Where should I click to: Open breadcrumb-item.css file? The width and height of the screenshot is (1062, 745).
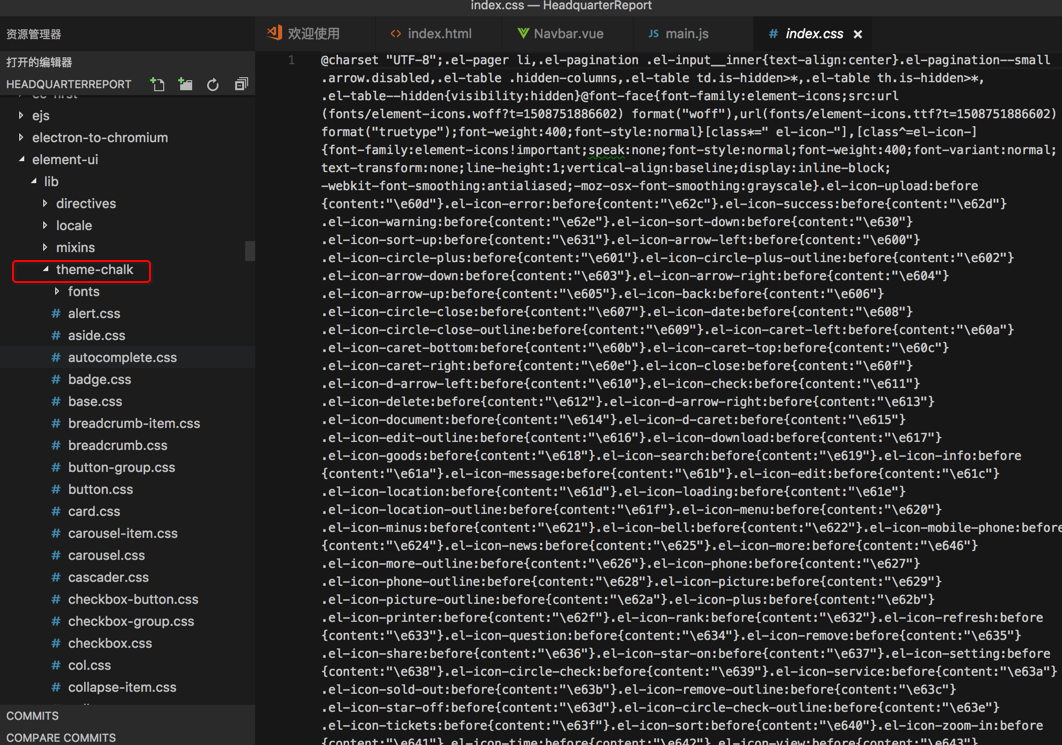point(133,424)
